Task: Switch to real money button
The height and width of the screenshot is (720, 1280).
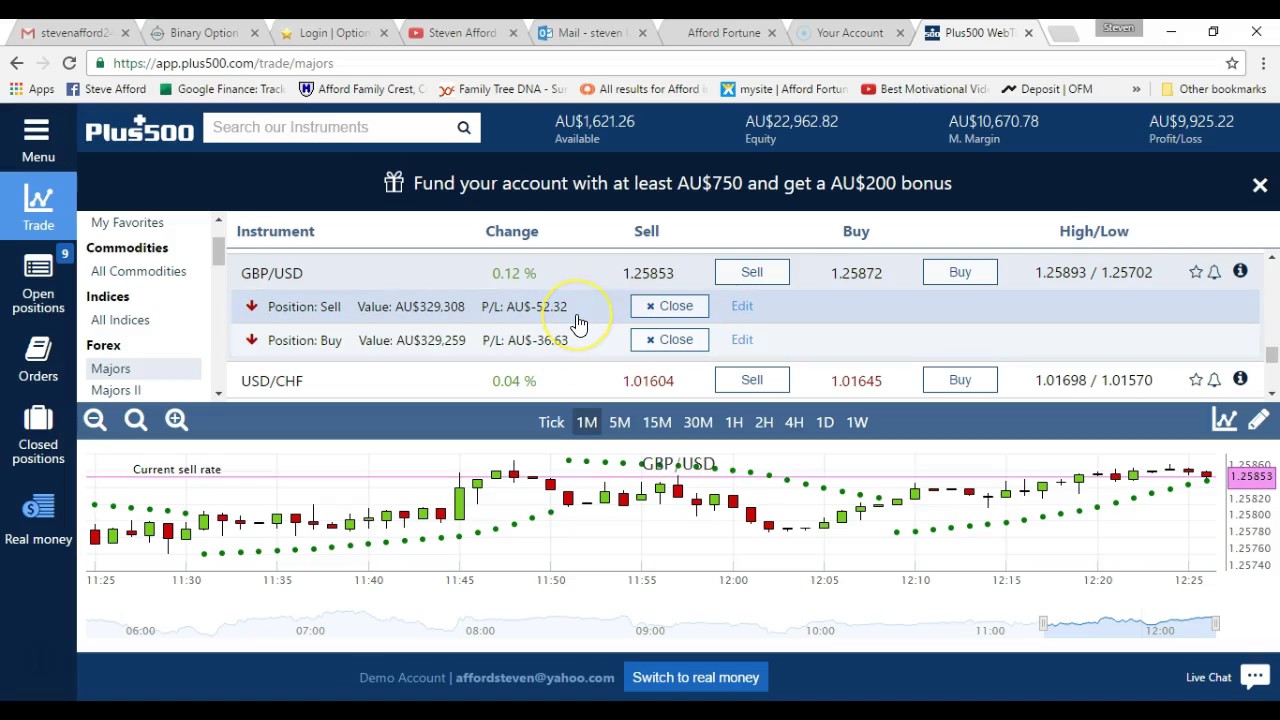Action: (696, 678)
